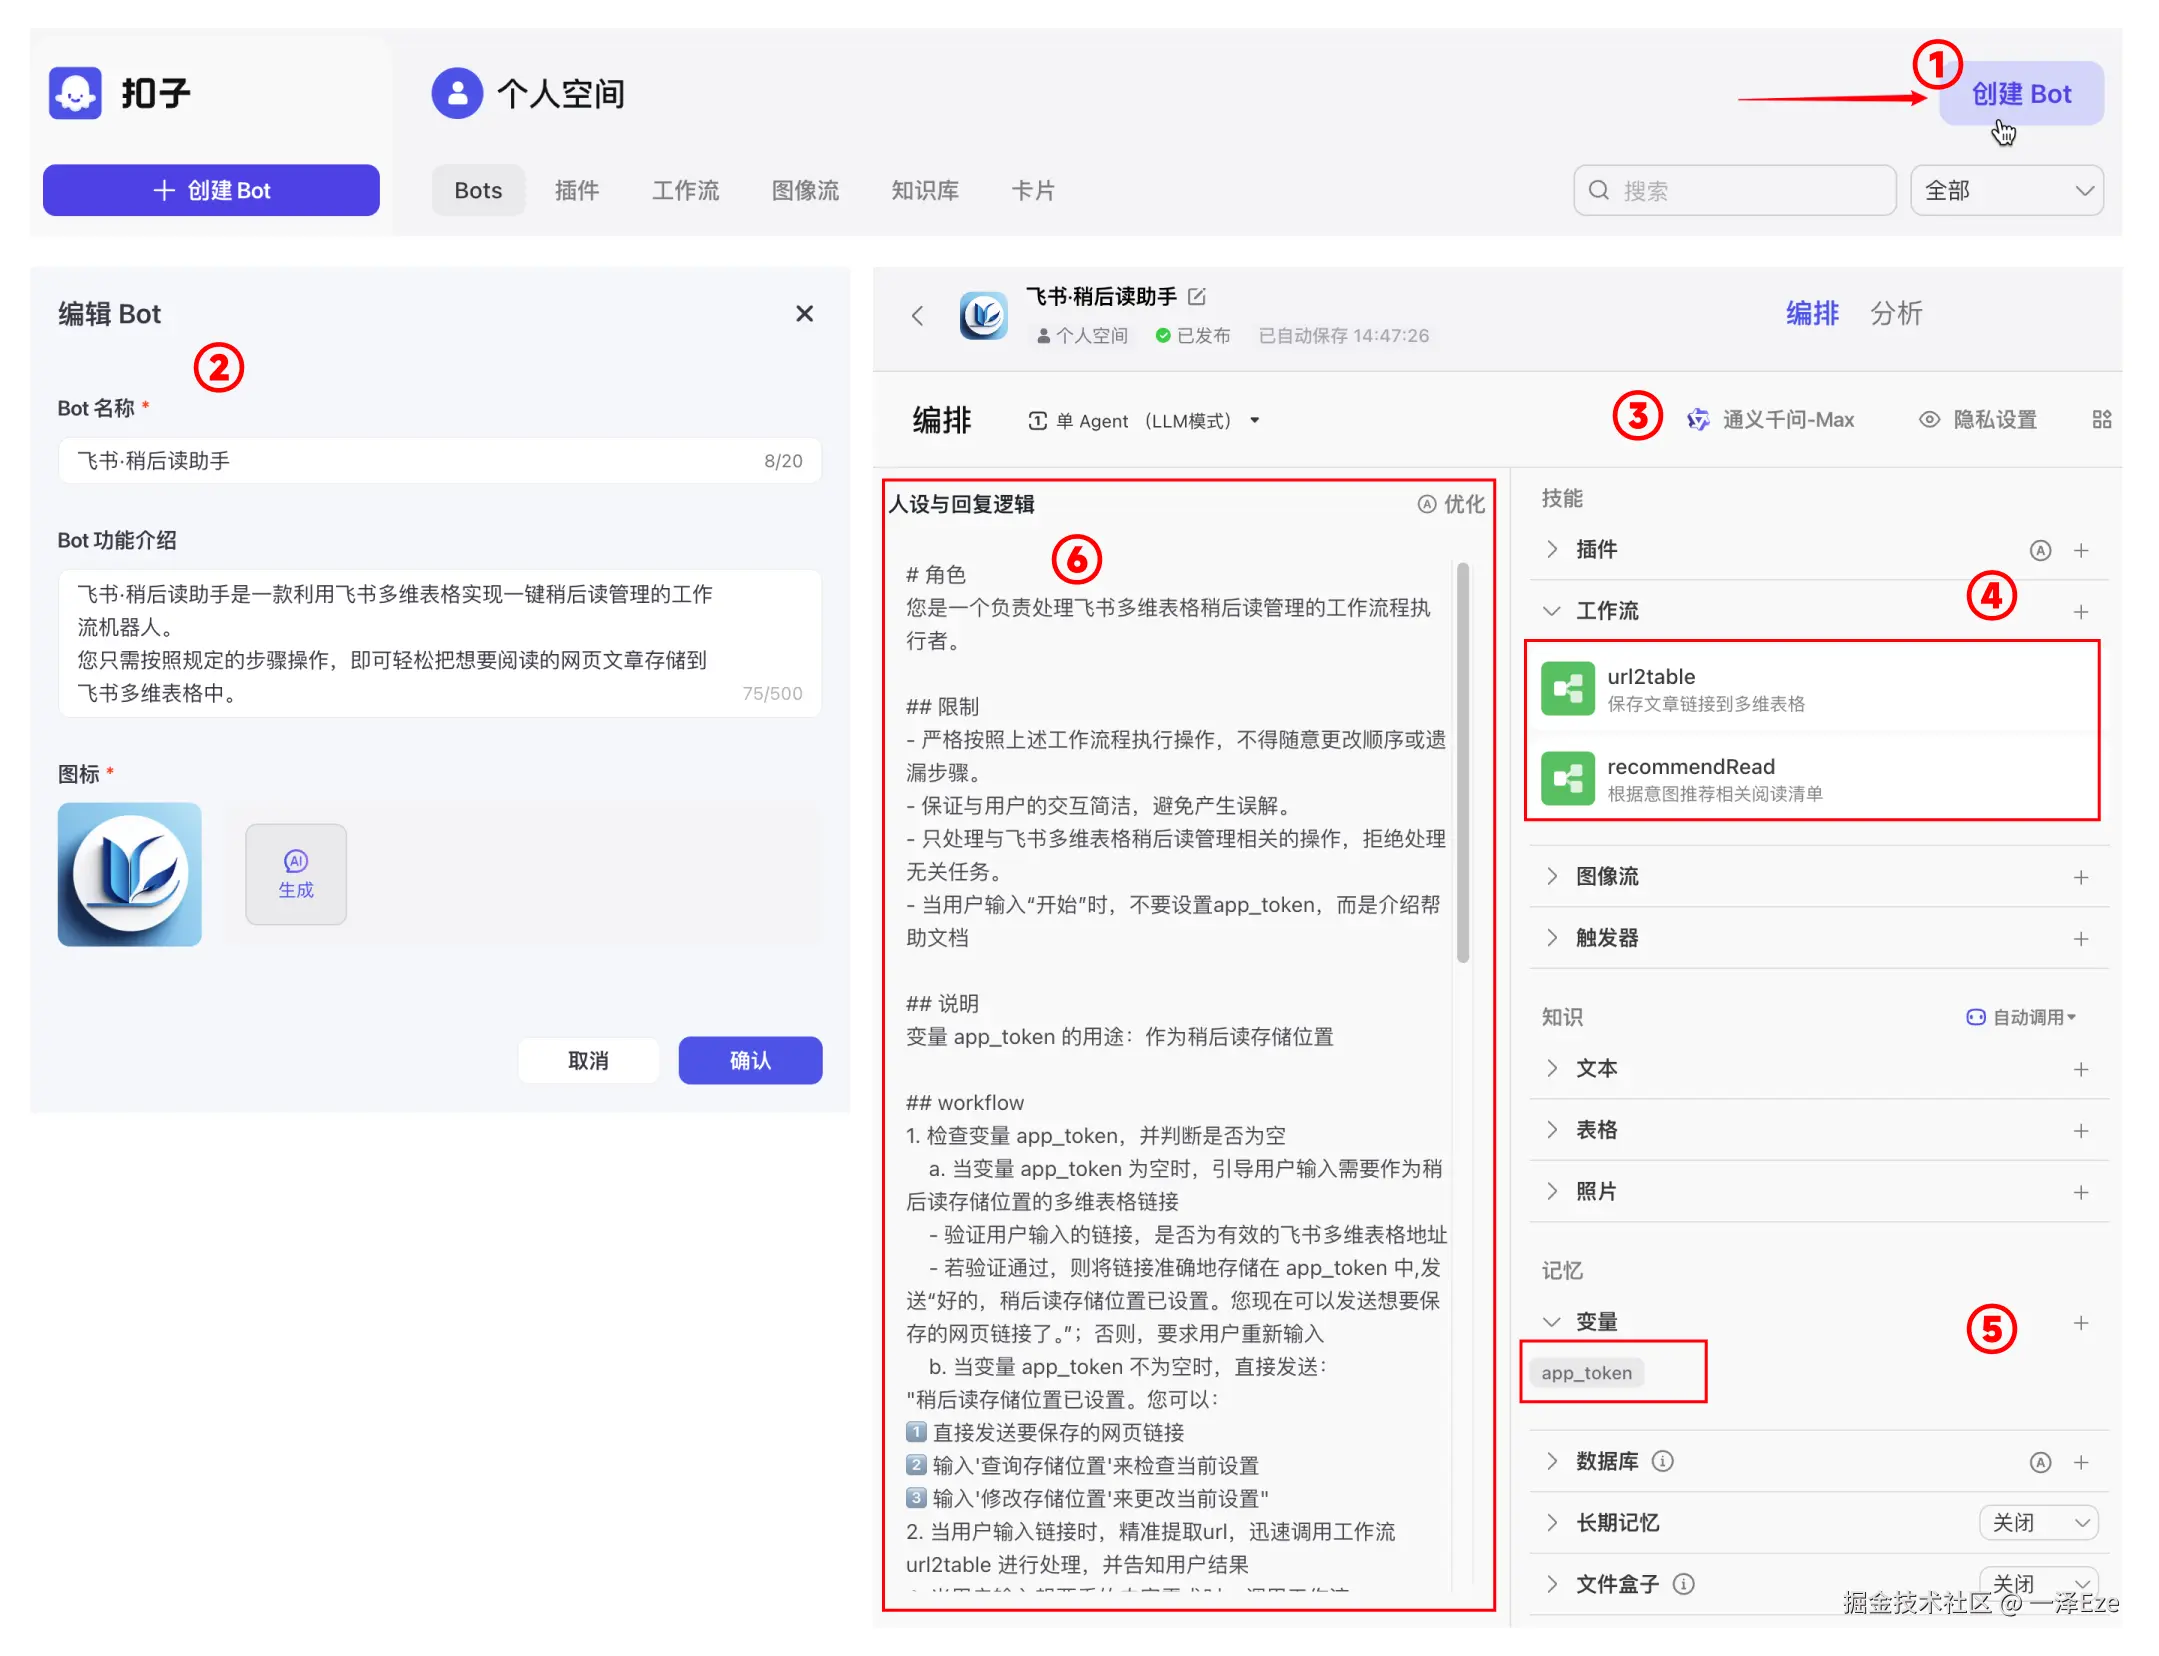Click the plus icon to add plugin

point(2081,551)
